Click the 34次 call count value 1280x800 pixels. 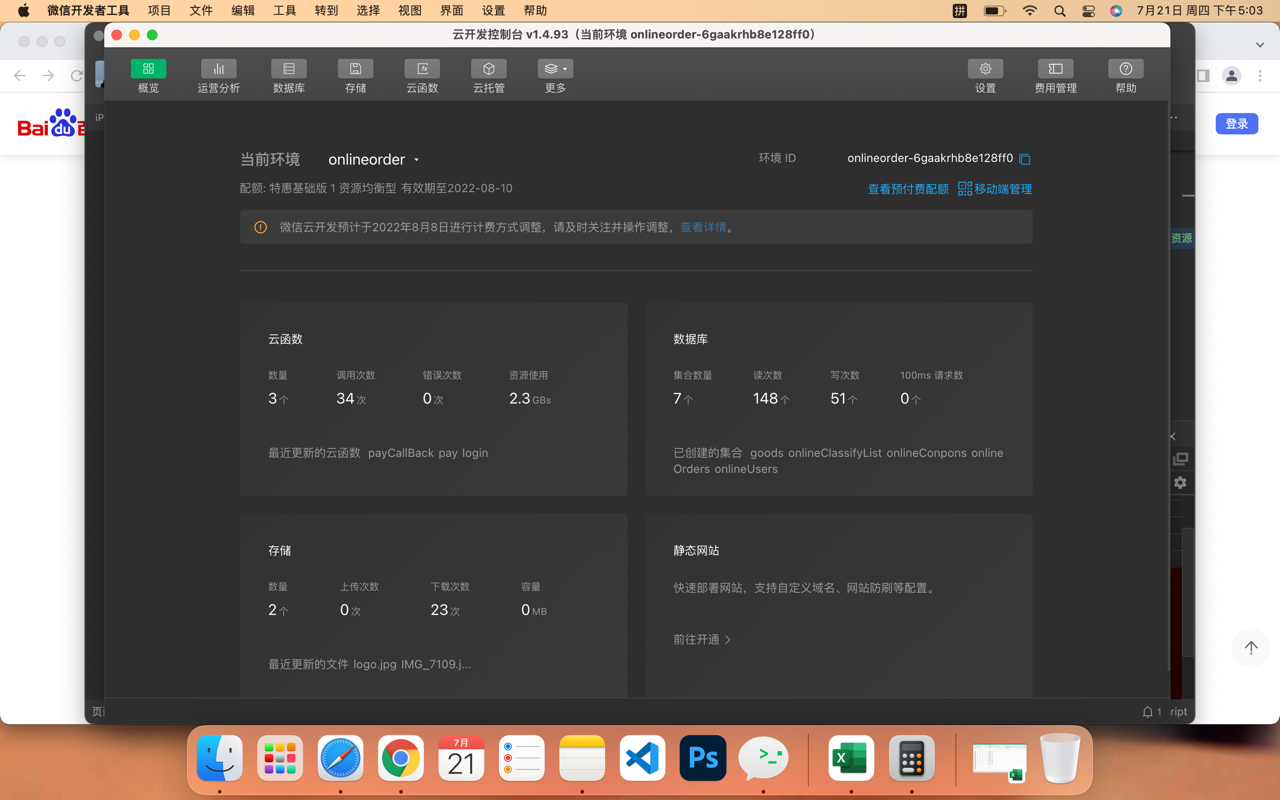pos(351,398)
